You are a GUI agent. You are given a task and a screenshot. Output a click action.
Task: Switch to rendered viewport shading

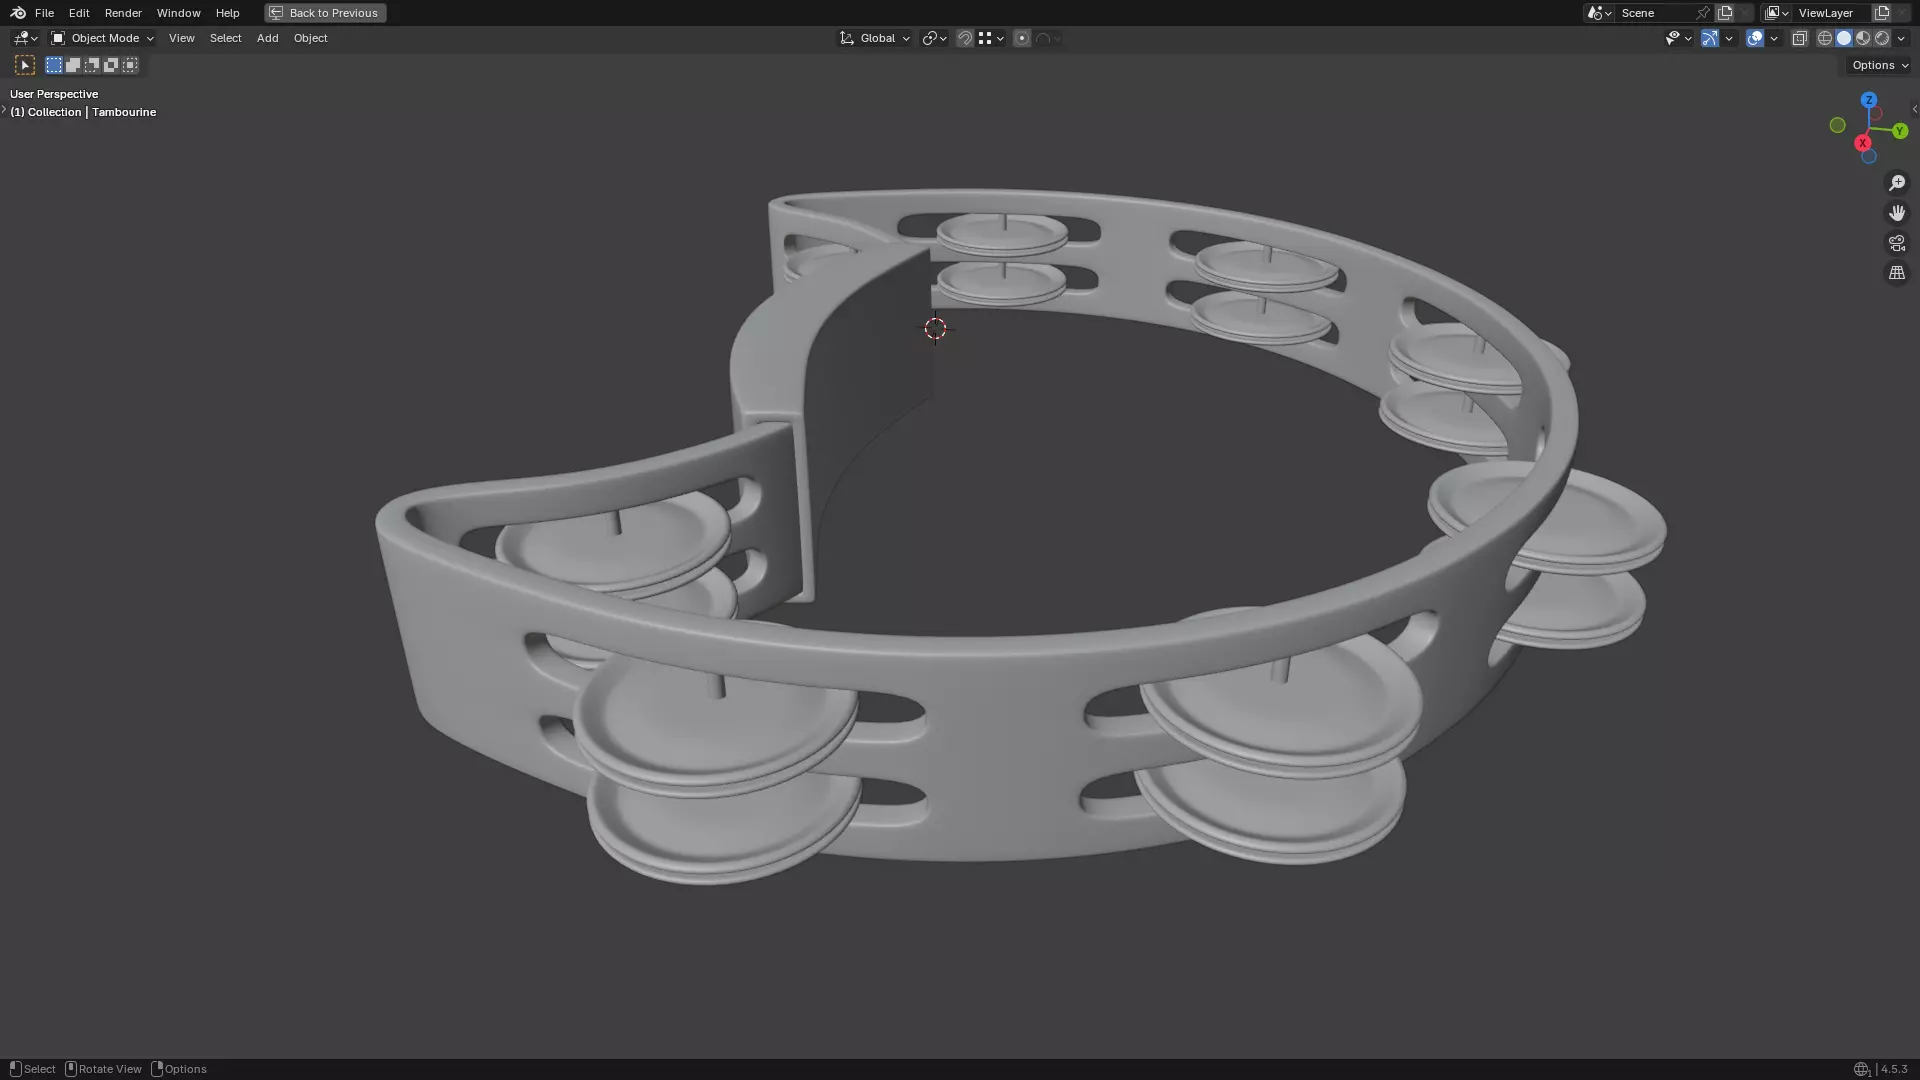[1882, 38]
